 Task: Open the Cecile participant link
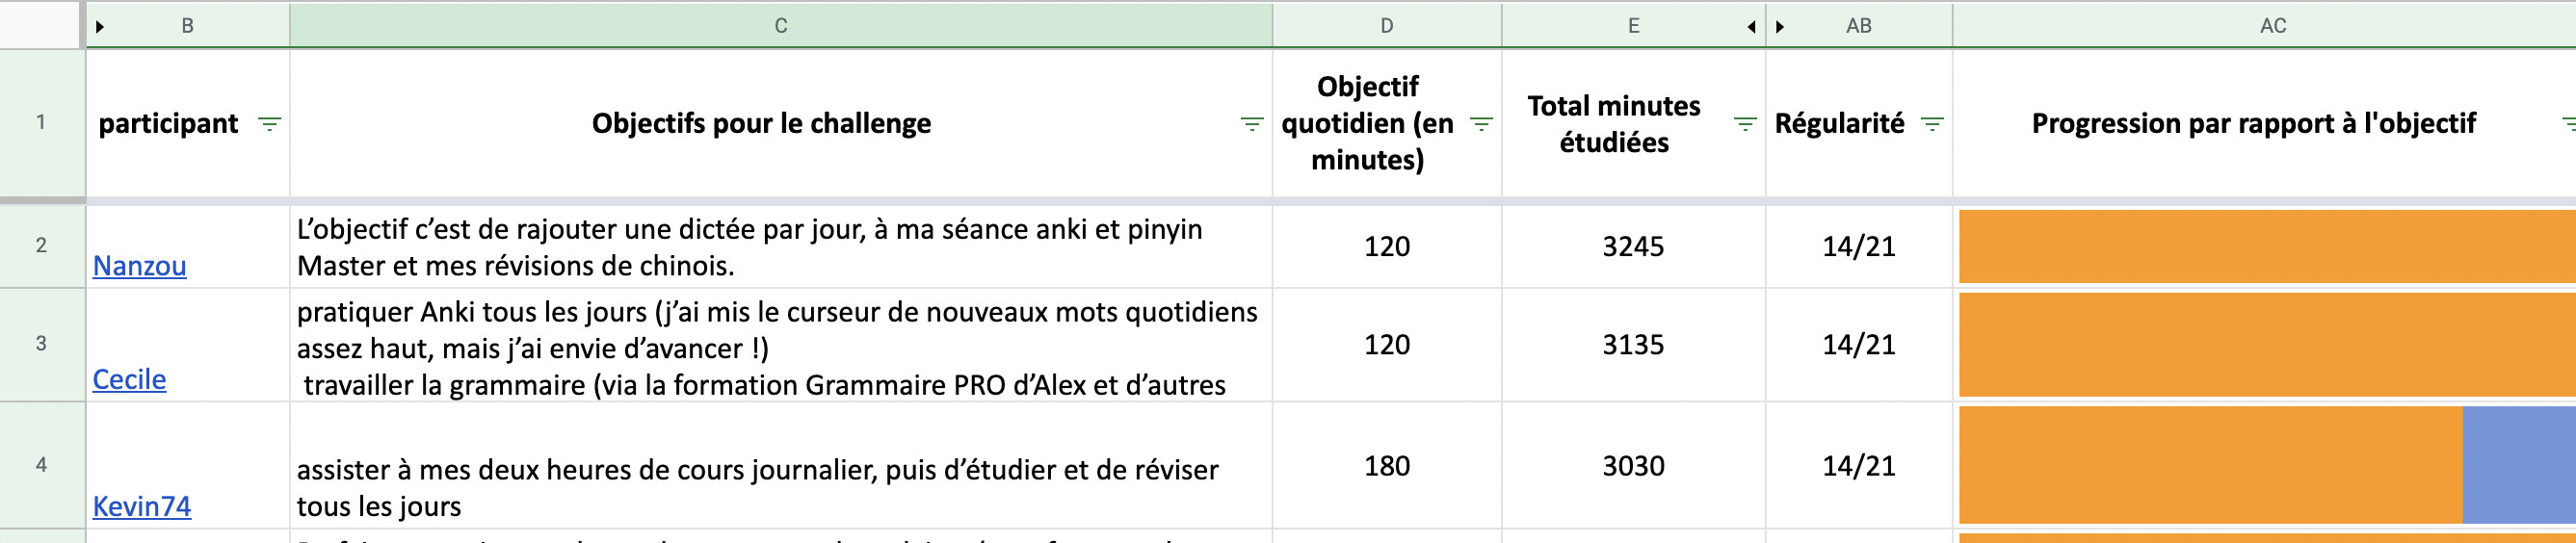click(129, 380)
